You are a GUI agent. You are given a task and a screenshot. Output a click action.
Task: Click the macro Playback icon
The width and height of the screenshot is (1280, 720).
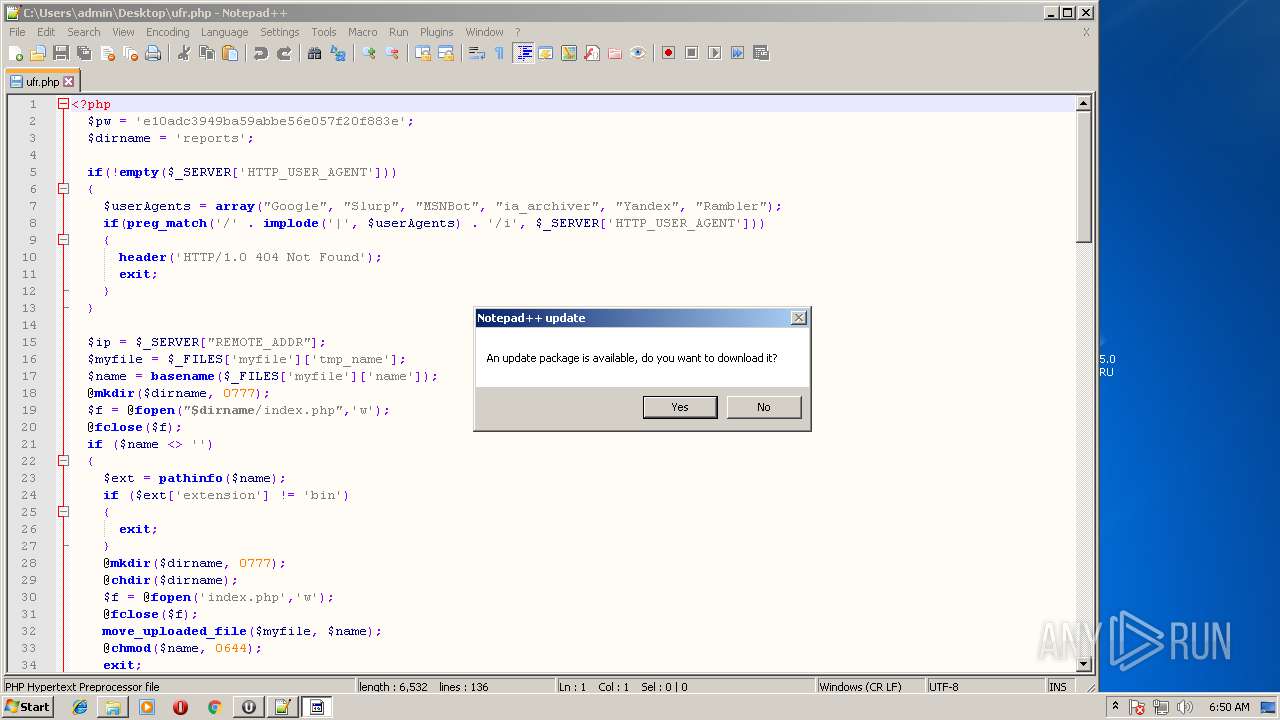point(714,53)
